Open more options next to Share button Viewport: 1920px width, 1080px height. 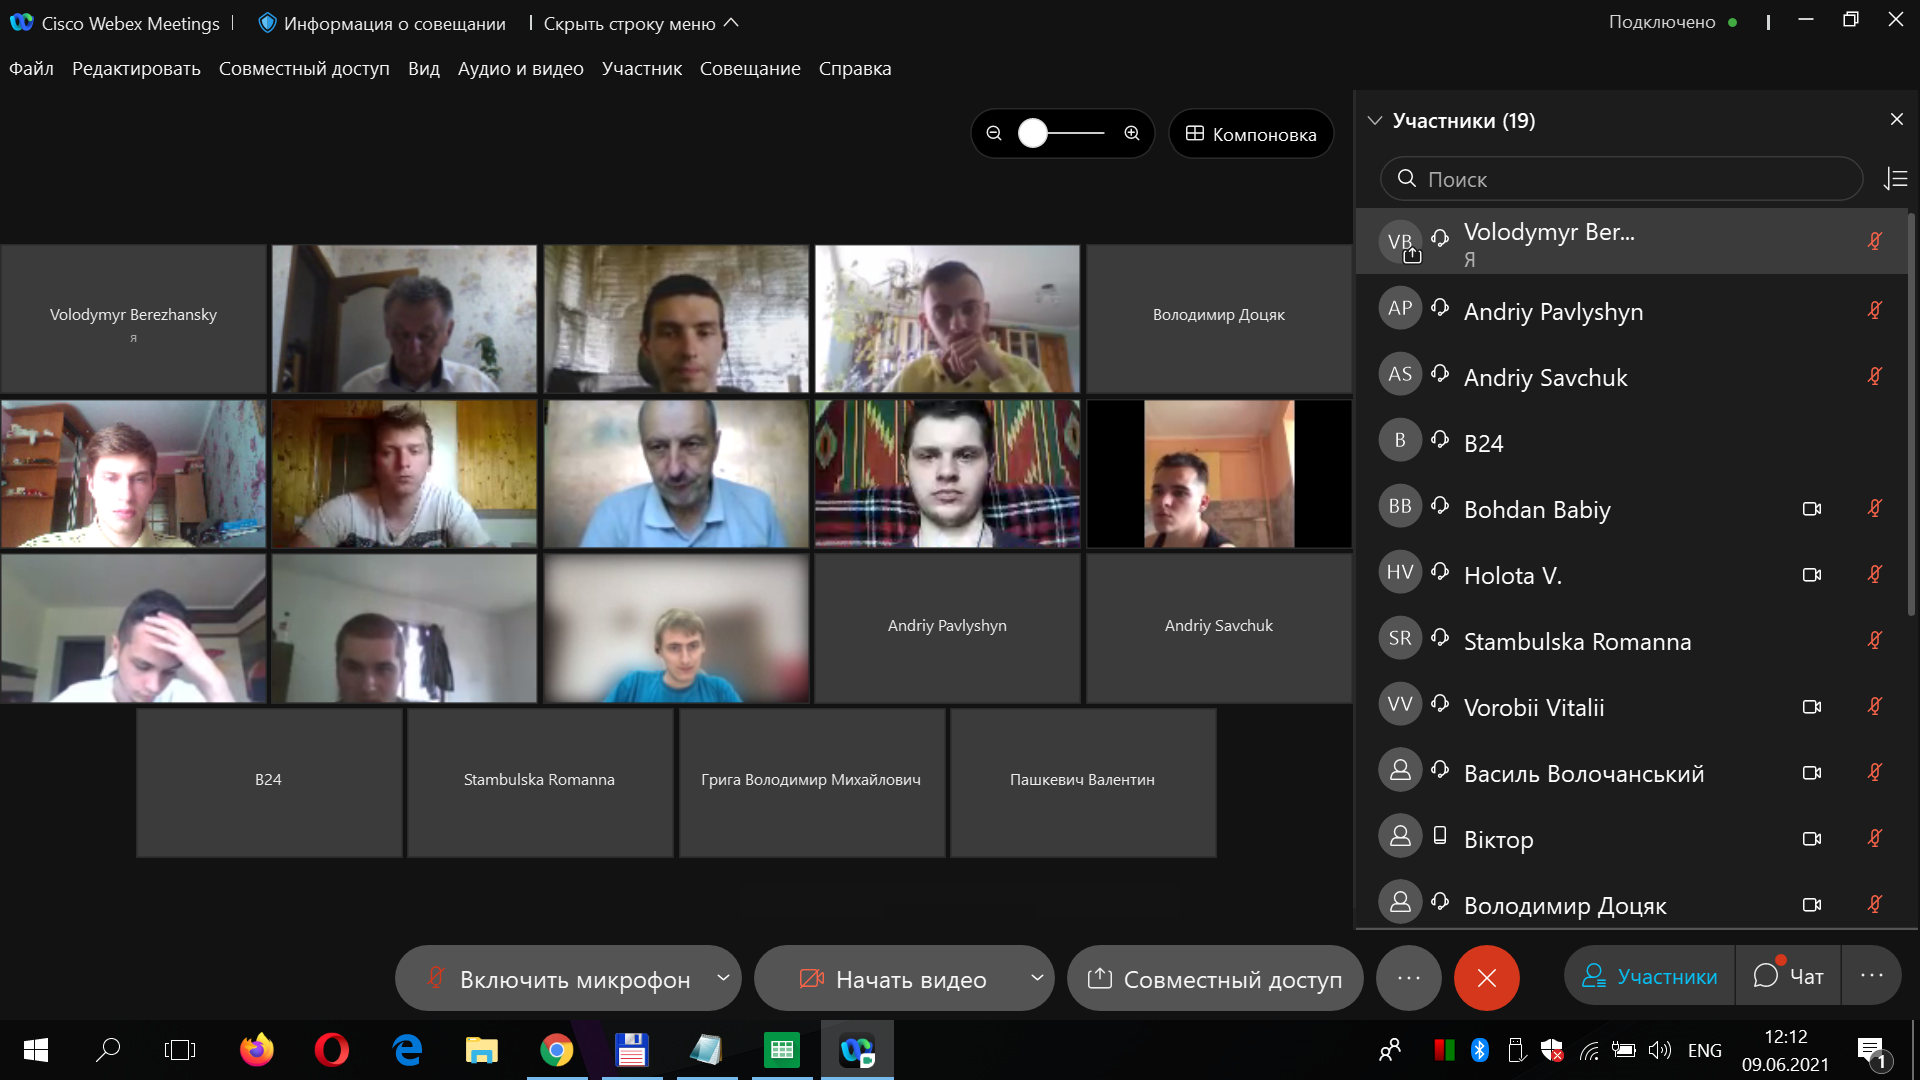(1409, 978)
